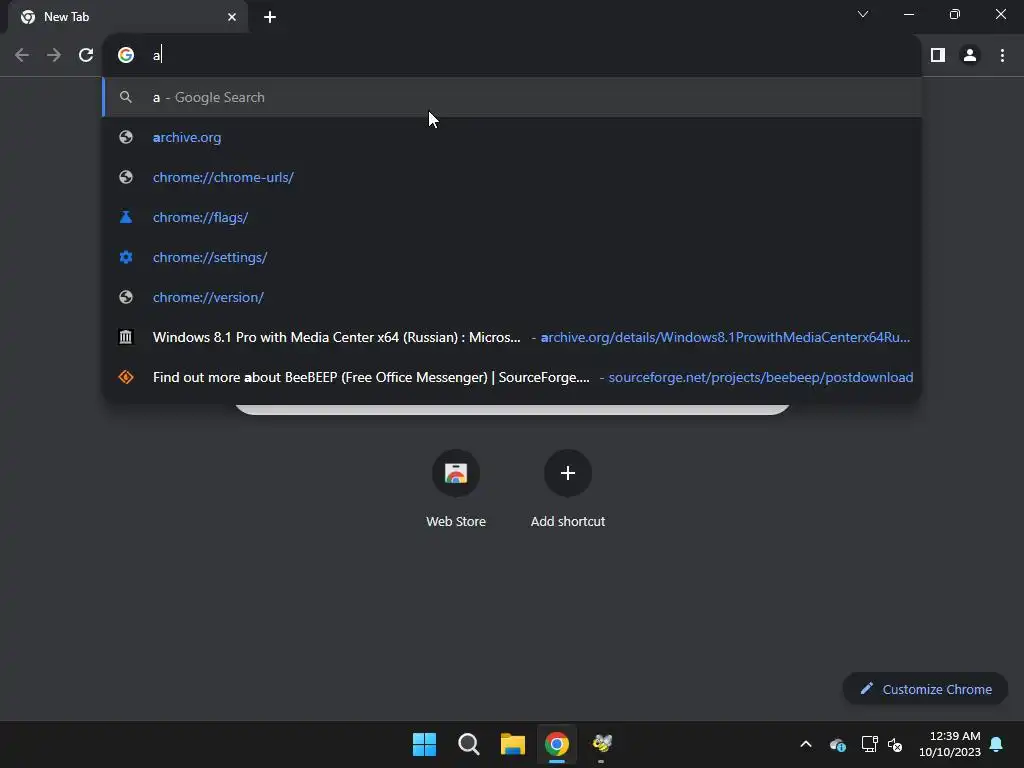Open the side panel icon
Screen dimensions: 1024x768
[x=938, y=56]
